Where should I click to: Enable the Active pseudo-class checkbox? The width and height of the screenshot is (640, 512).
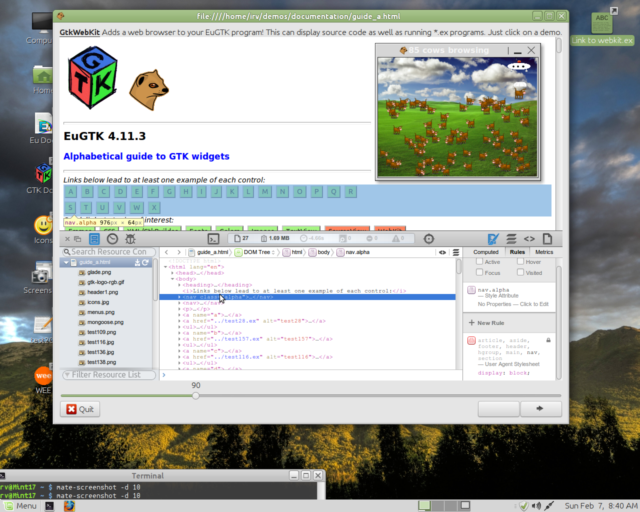(481, 262)
